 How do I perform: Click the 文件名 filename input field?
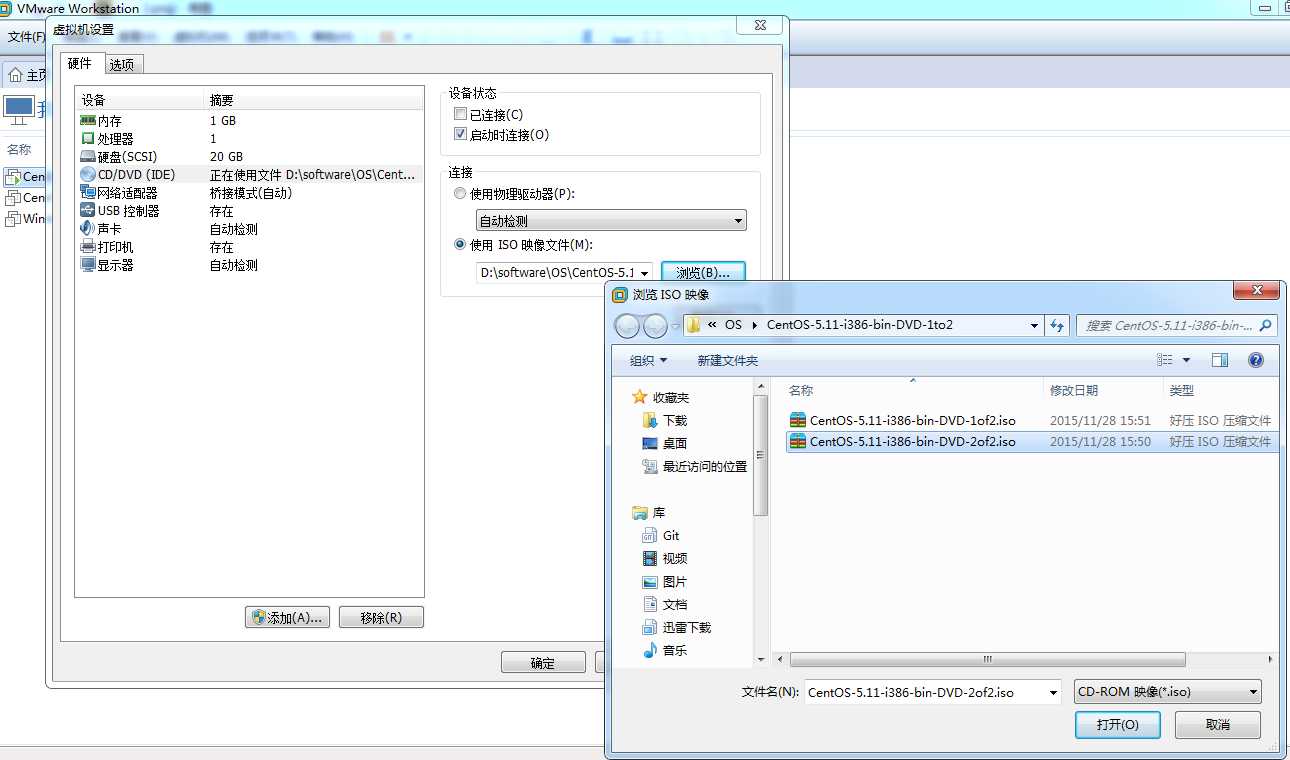pos(925,692)
